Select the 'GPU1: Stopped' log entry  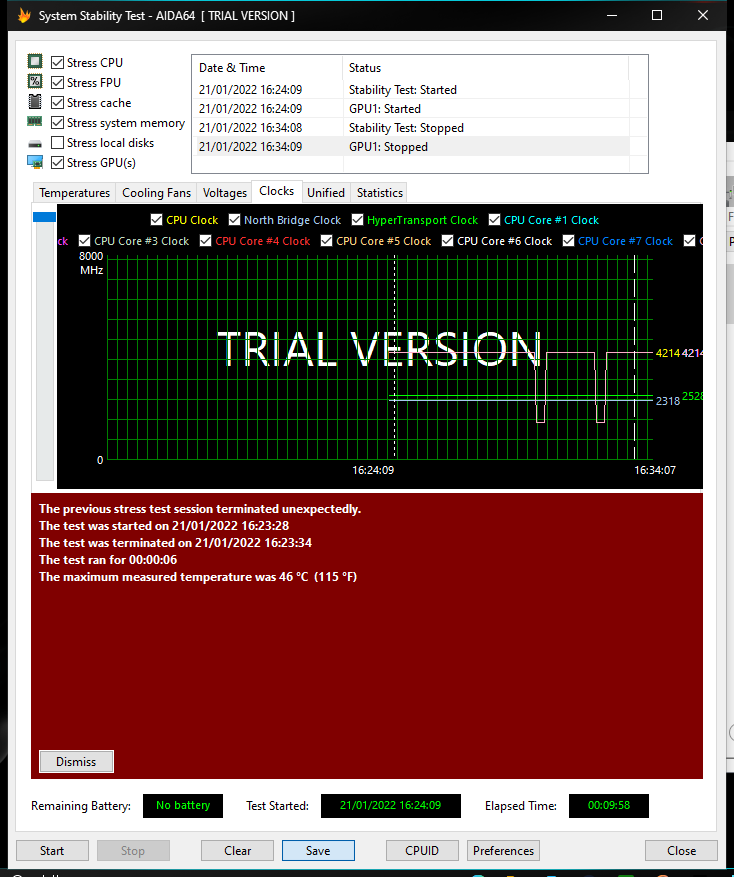coord(413,147)
